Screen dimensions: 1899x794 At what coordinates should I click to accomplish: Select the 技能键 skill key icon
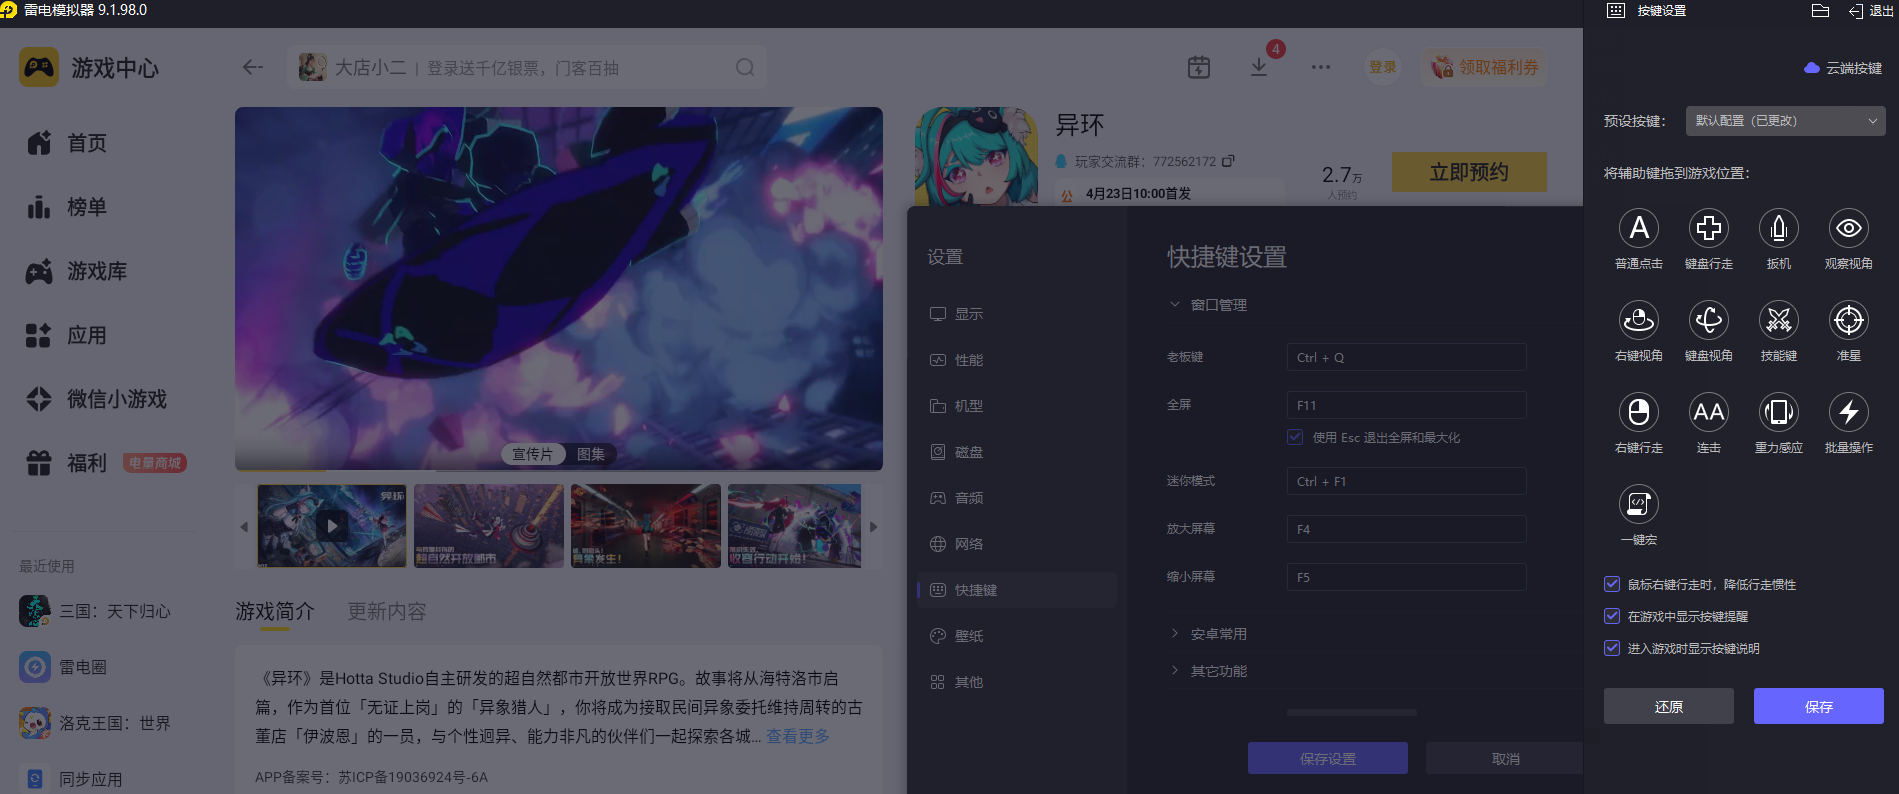click(1778, 320)
